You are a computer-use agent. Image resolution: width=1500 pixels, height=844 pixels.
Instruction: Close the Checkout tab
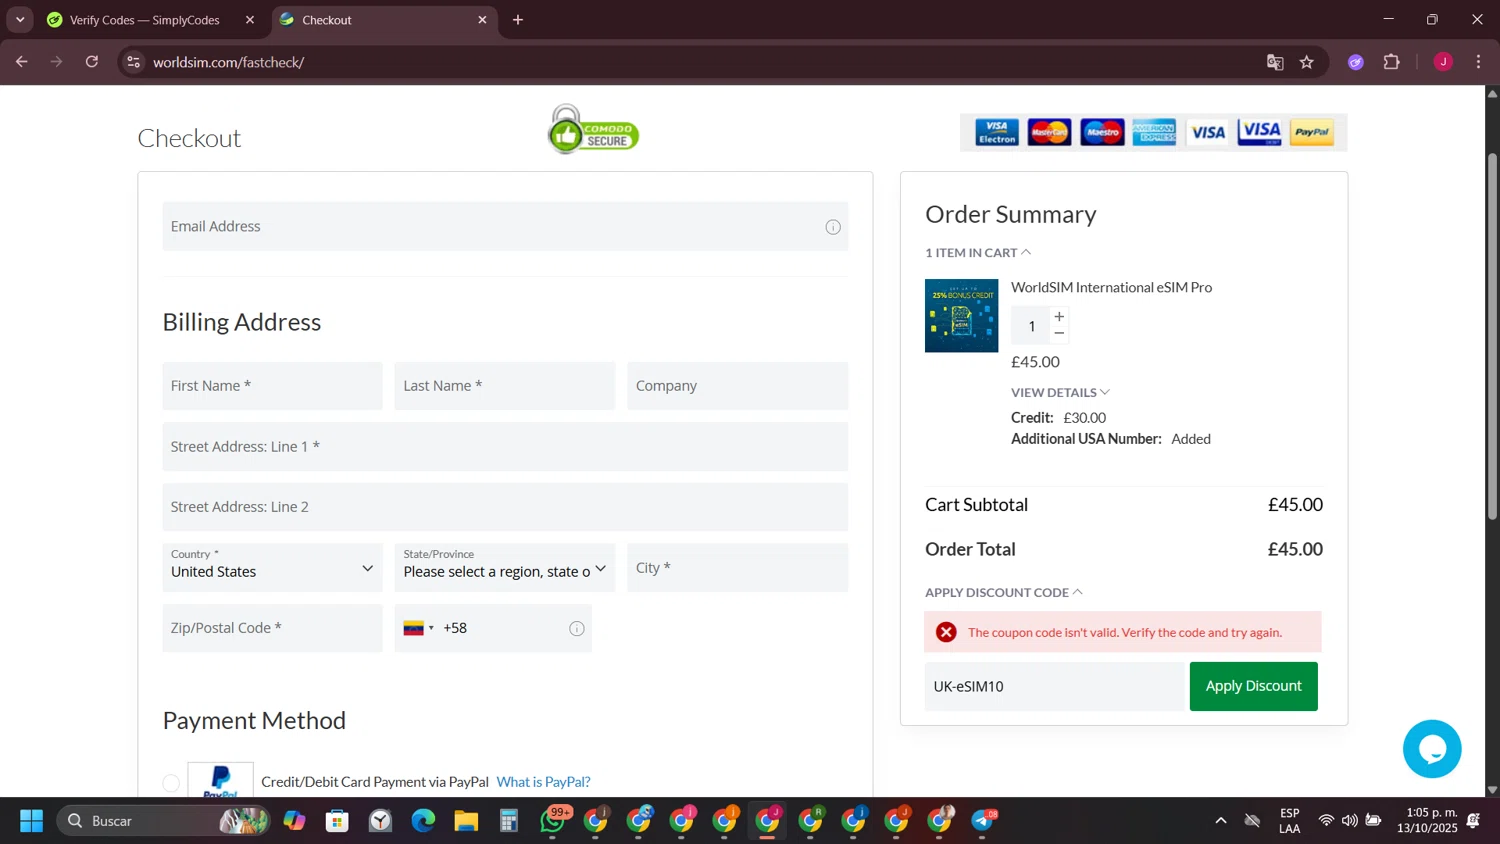pos(482,20)
